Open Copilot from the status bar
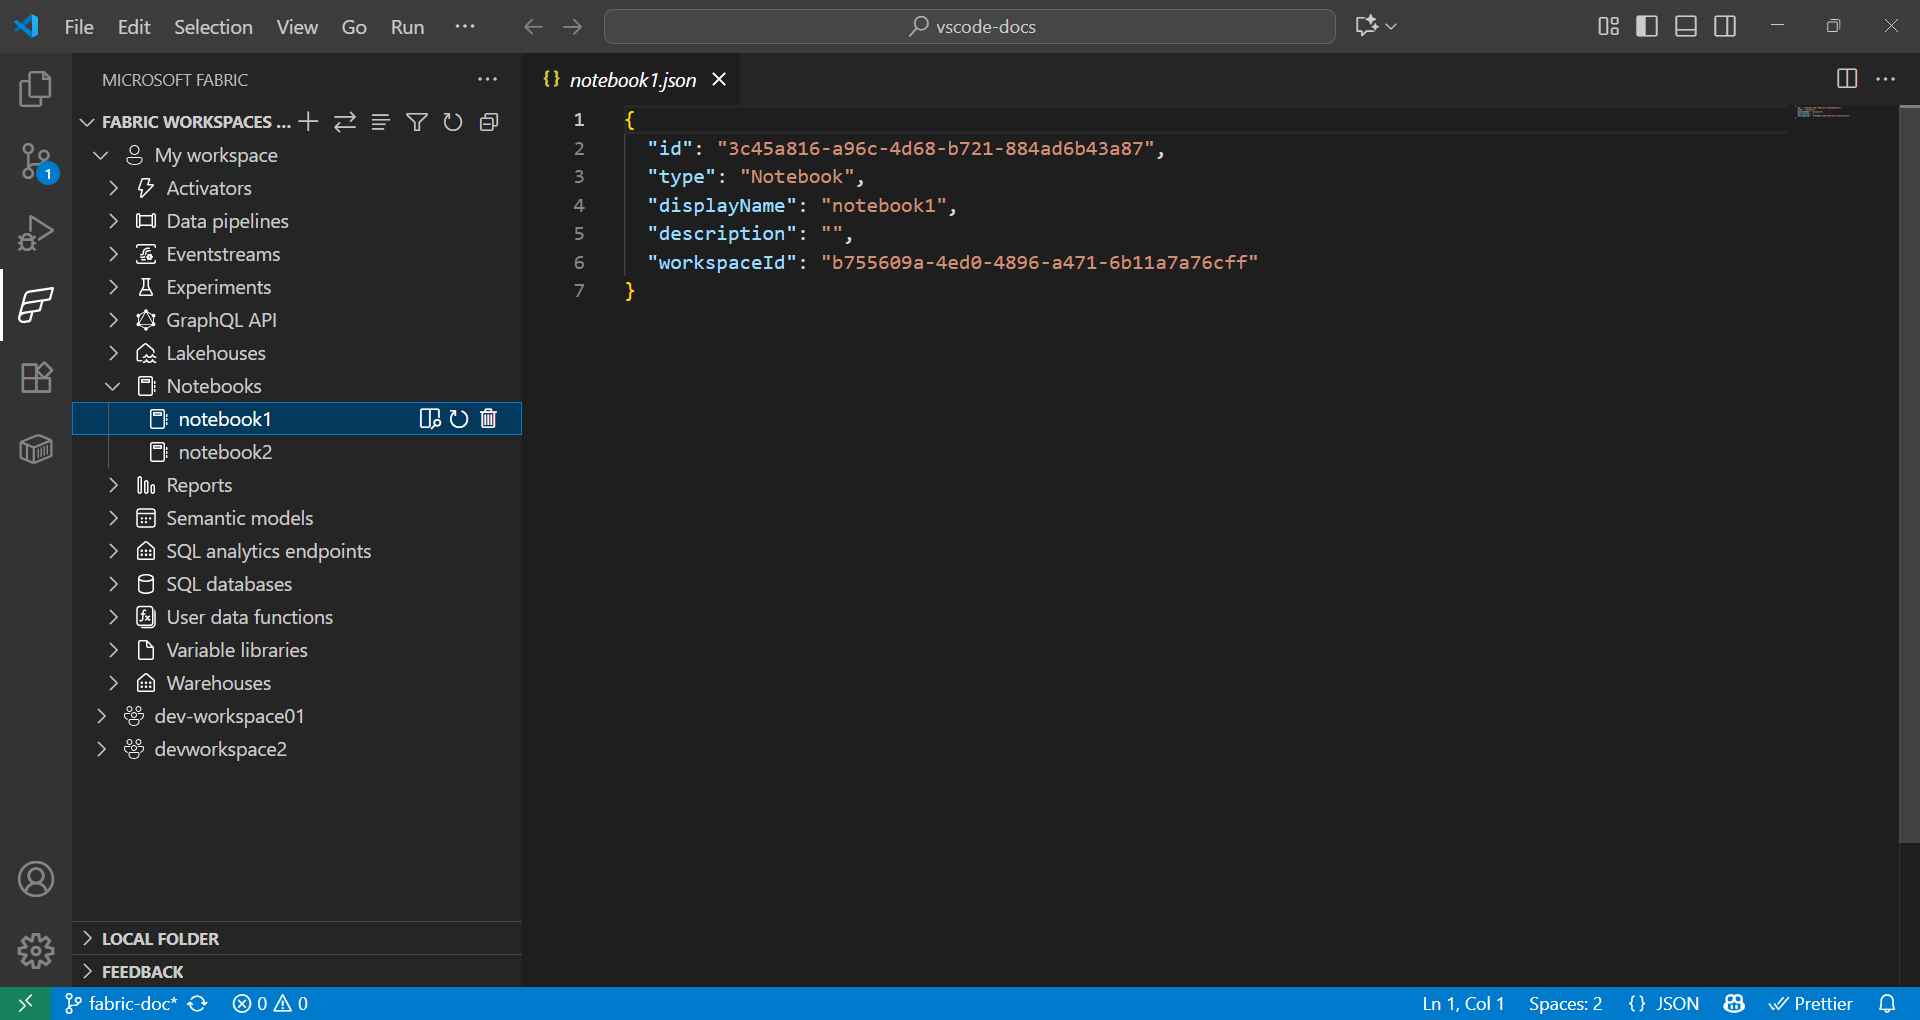1920x1020 pixels. tap(1734, 1003)
